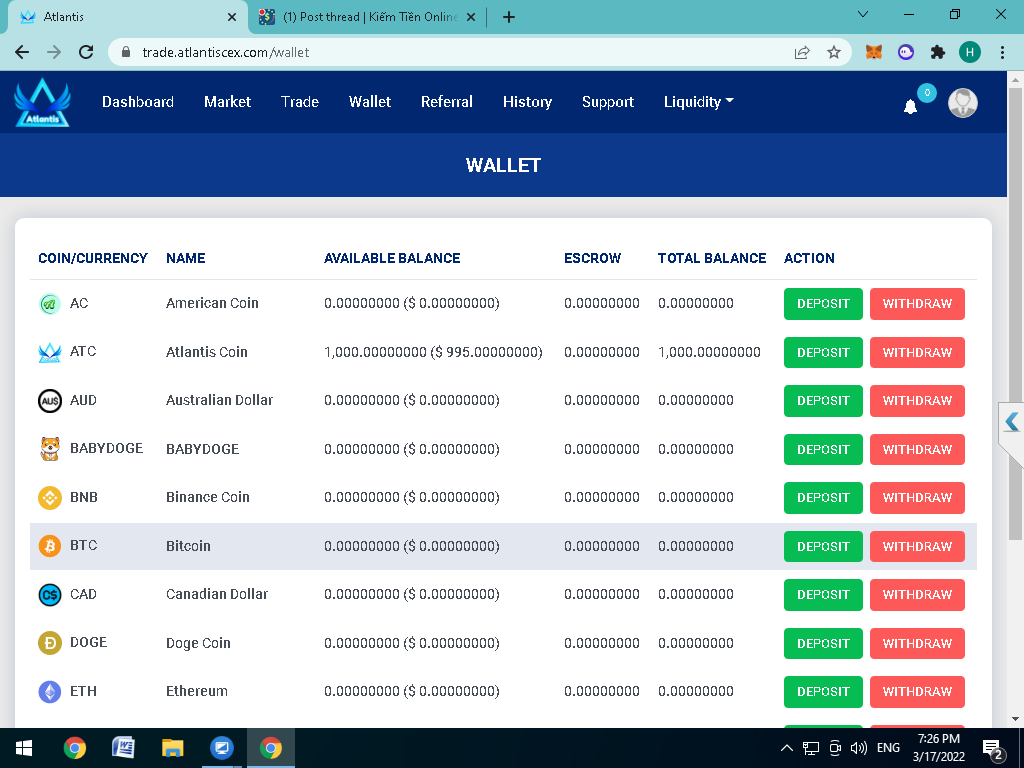This screenshot has width=1024, height=768.
Task: Open a new browser tab
Action: [509, 17]
